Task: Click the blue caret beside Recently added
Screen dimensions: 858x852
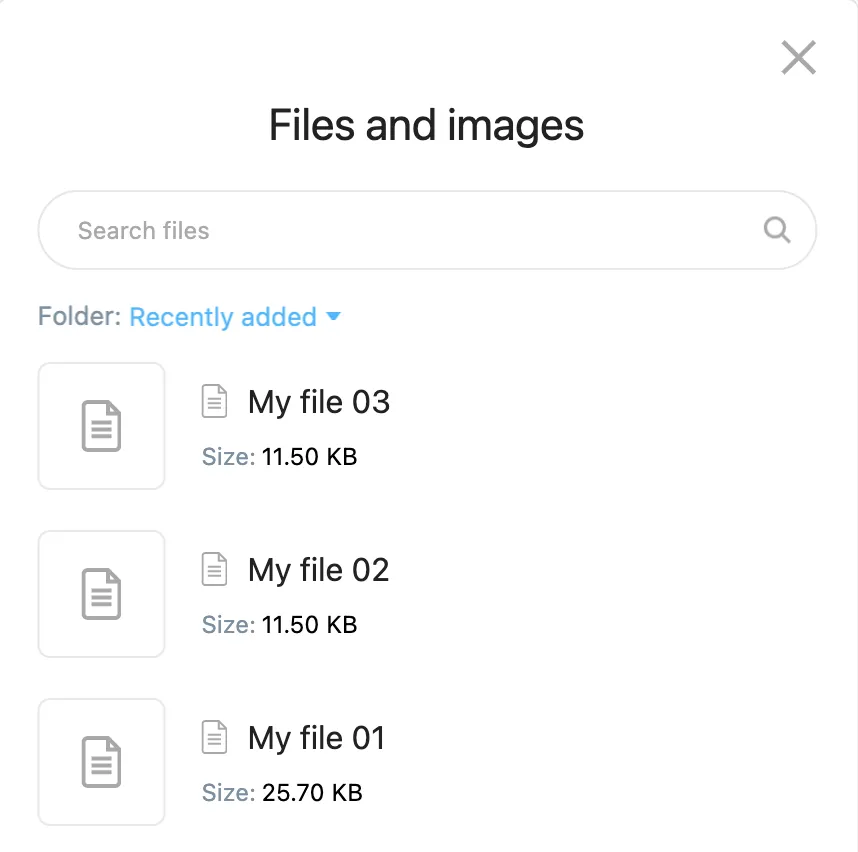Action: tap(334, 317)
